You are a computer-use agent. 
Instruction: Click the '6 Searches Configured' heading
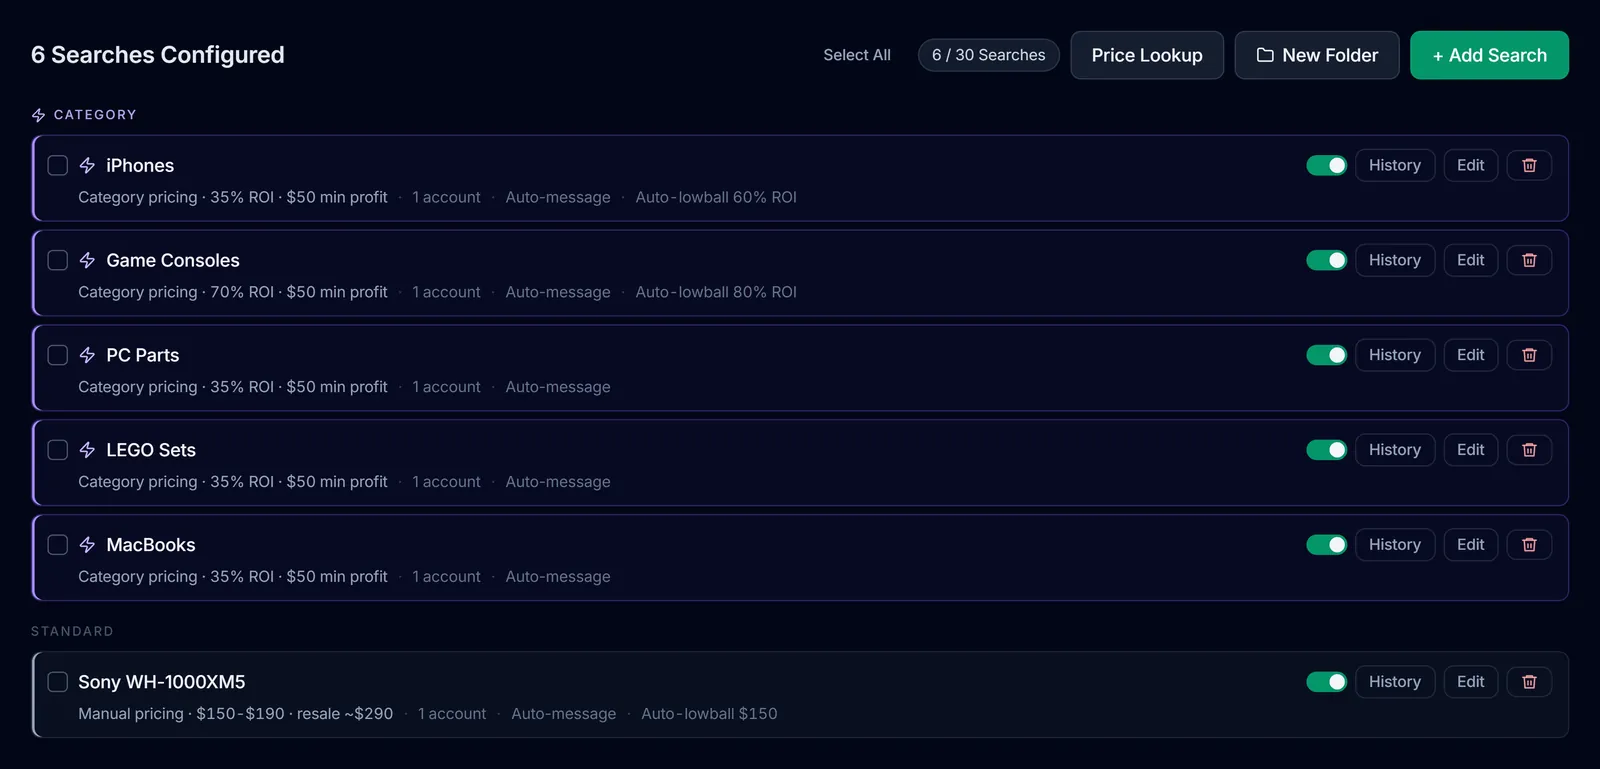[x=158, y=55]
